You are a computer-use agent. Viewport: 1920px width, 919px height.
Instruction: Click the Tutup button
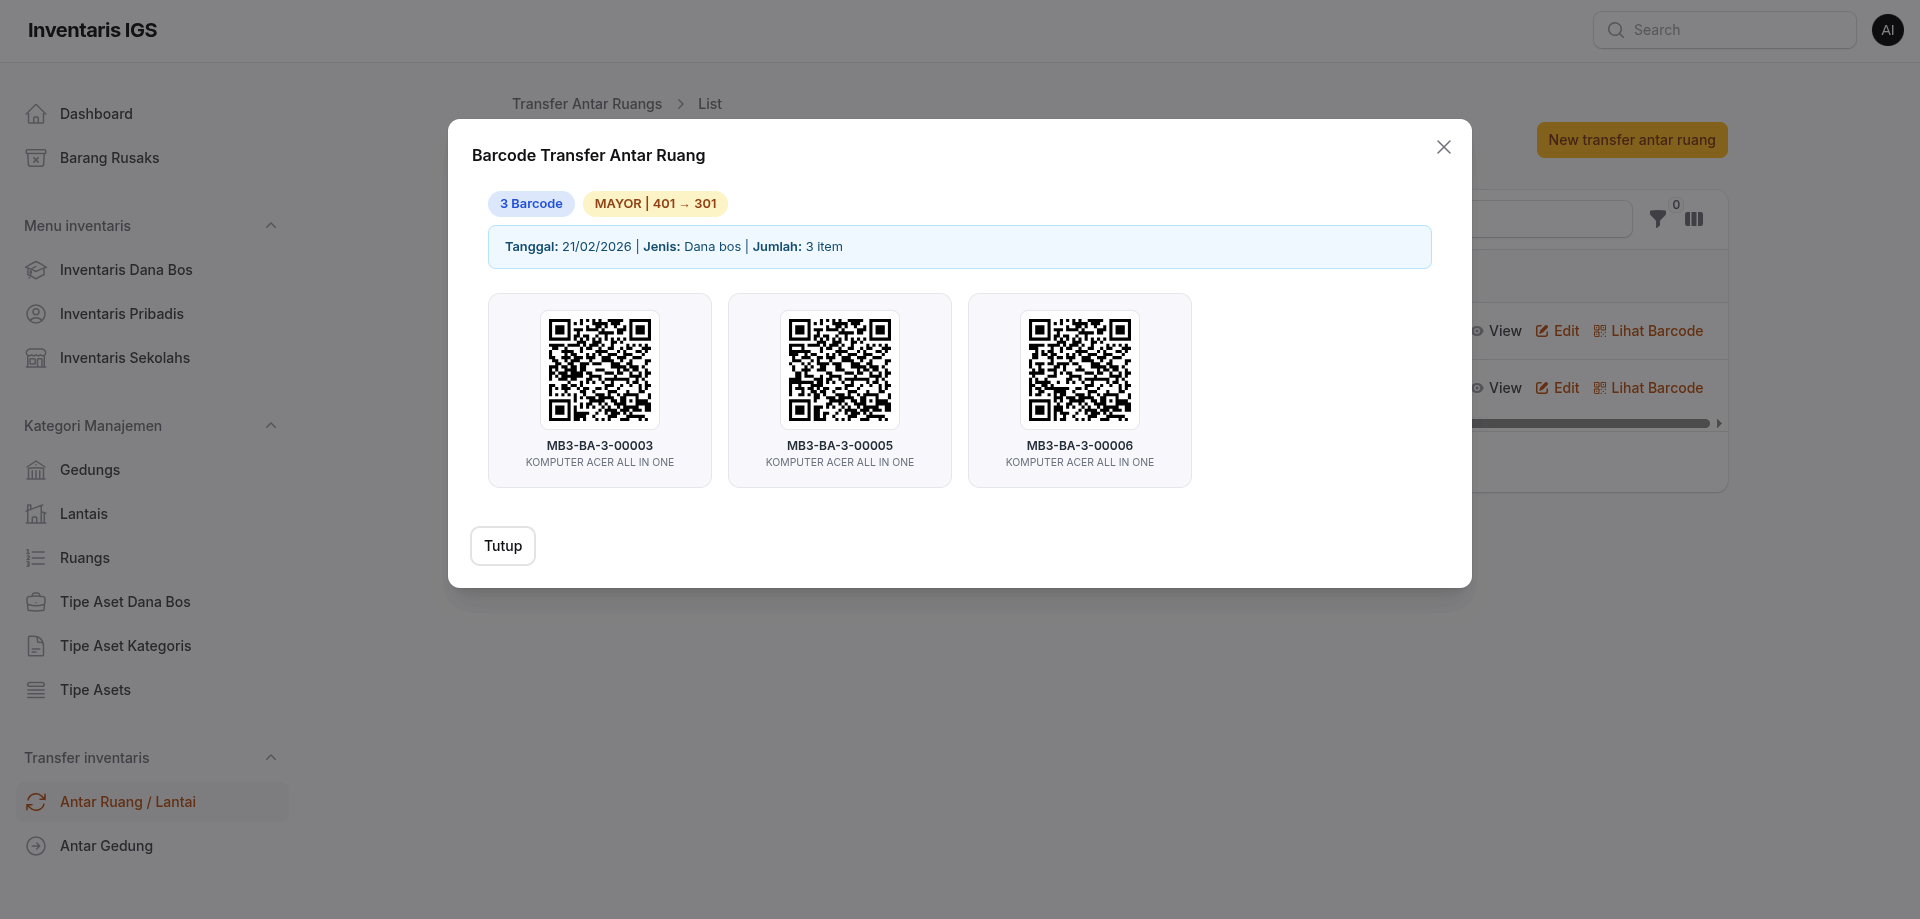503,546
